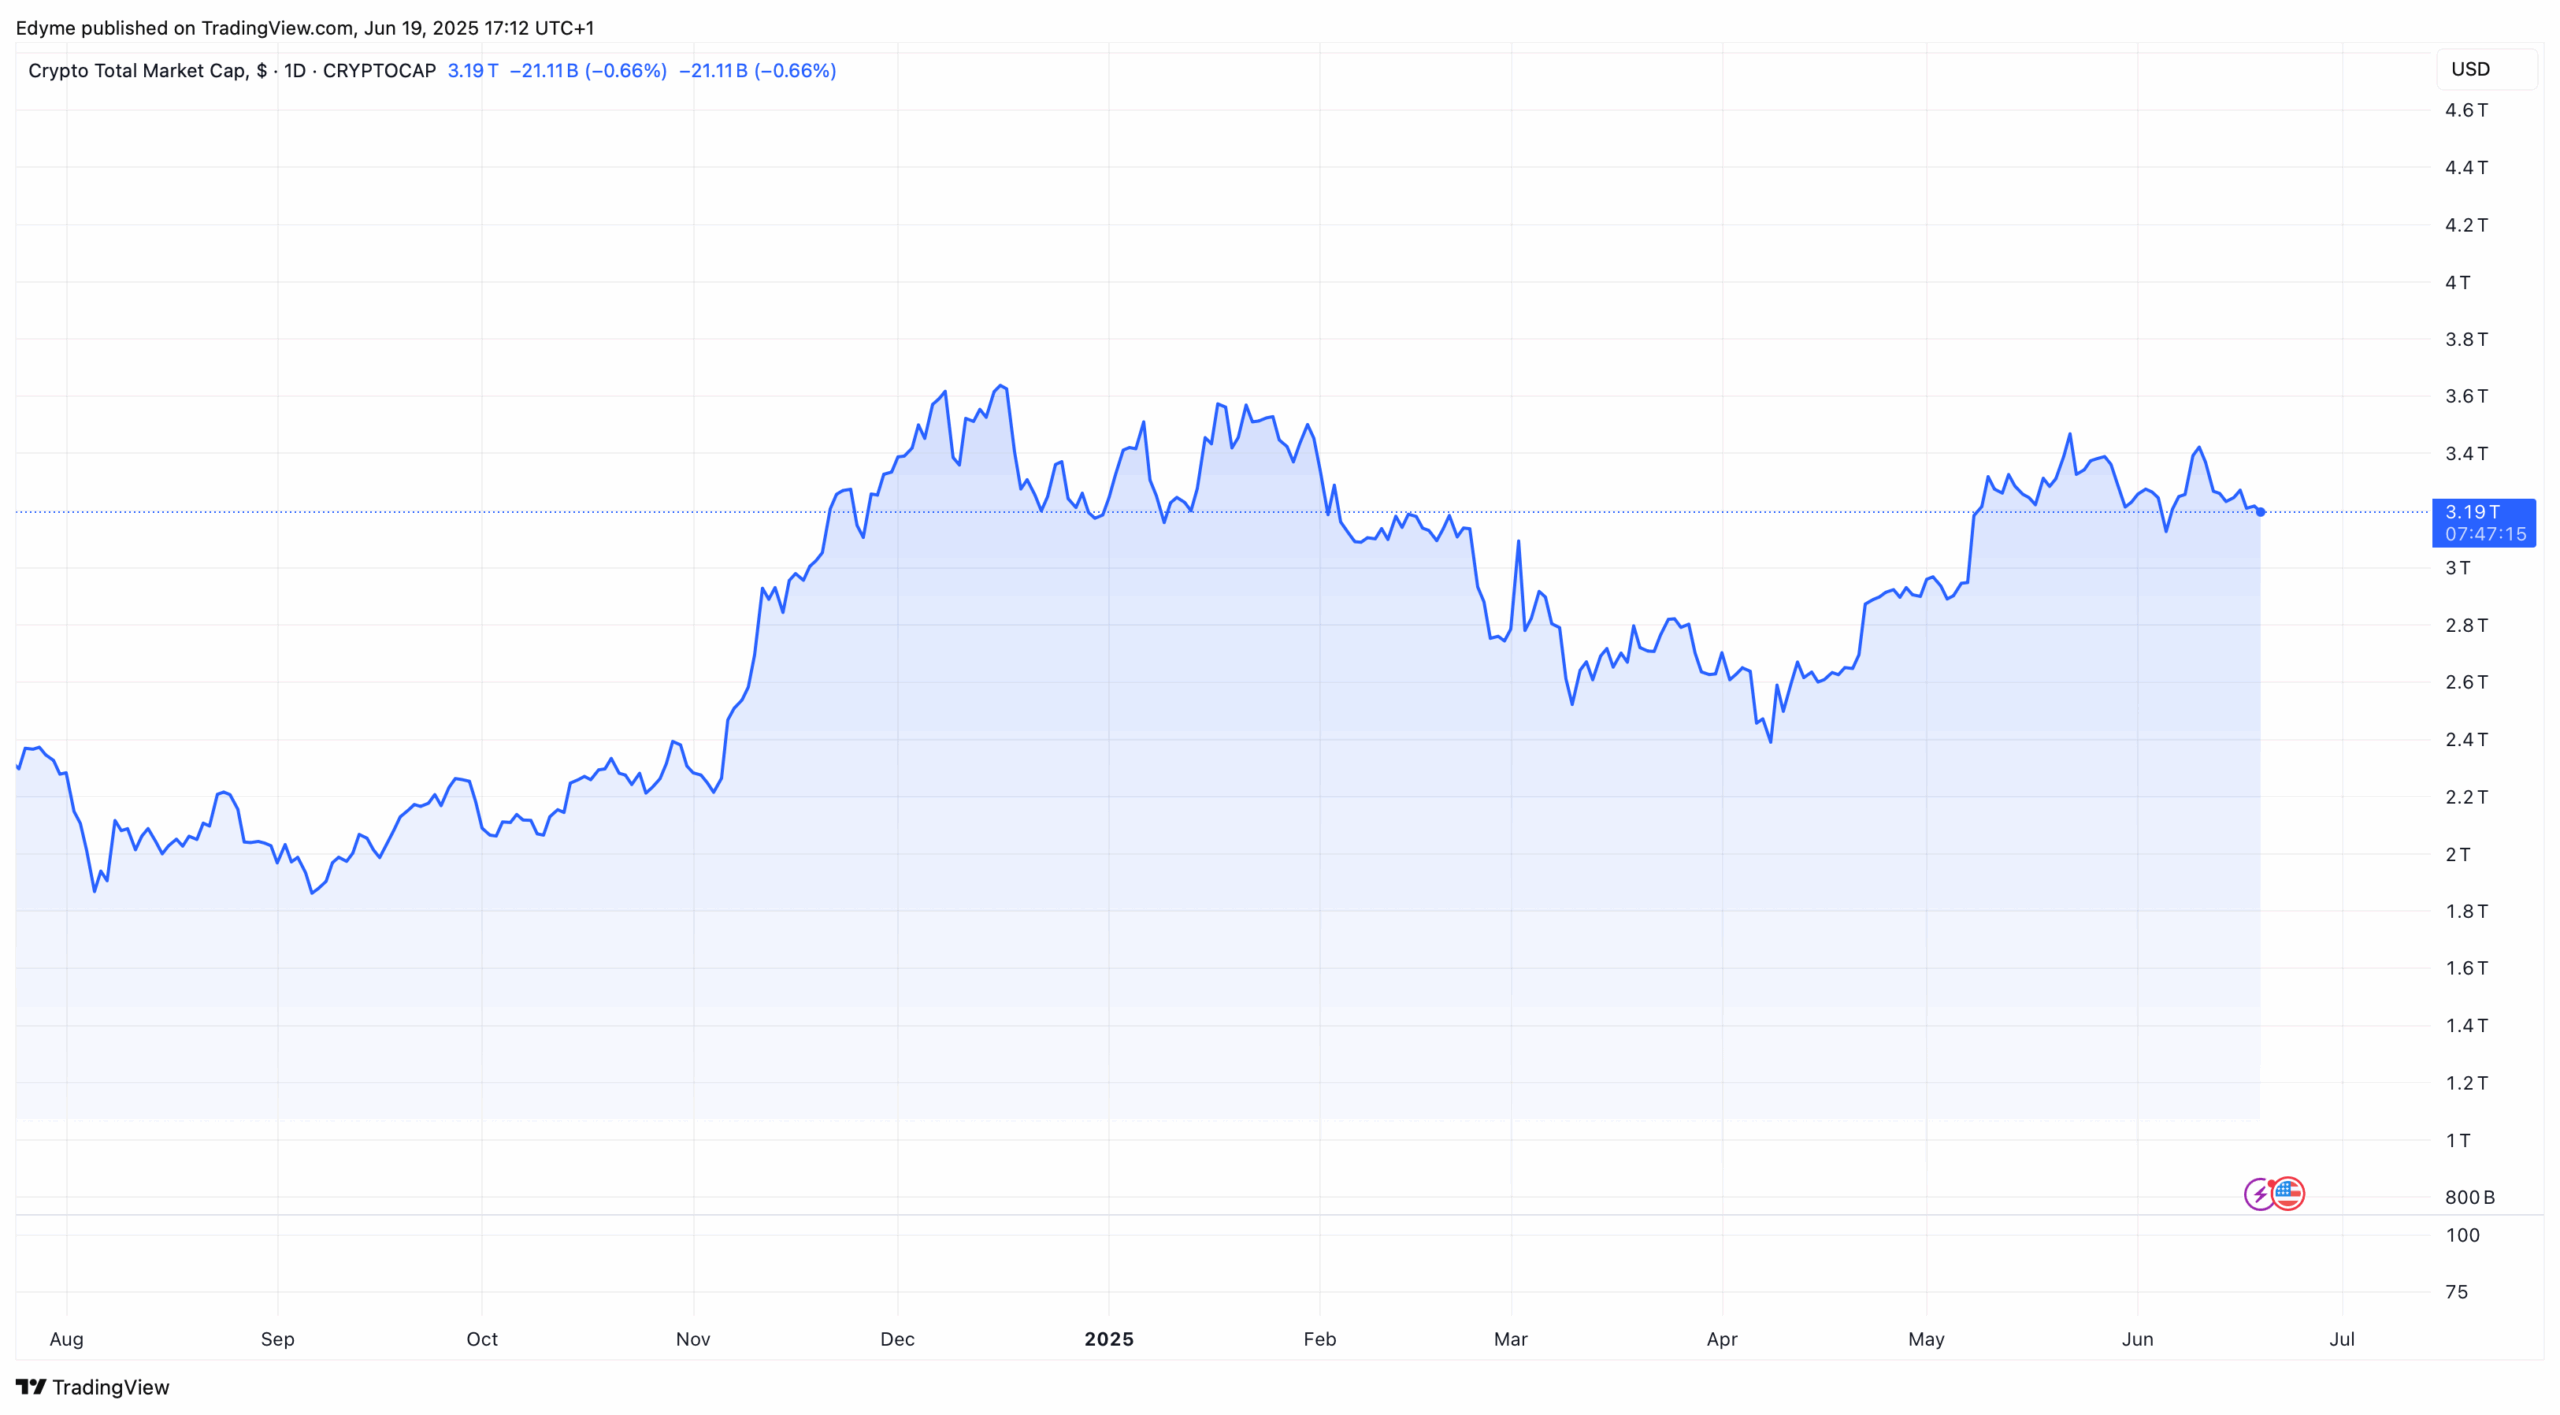Click the second −21.11 B (−0.66%) change value
The image size is (2560, 1415).
757,71
